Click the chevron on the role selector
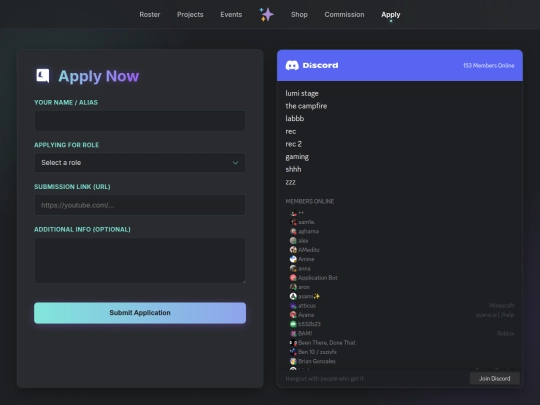The width and height of the screenshot is (540, 405). click(235, 163)
